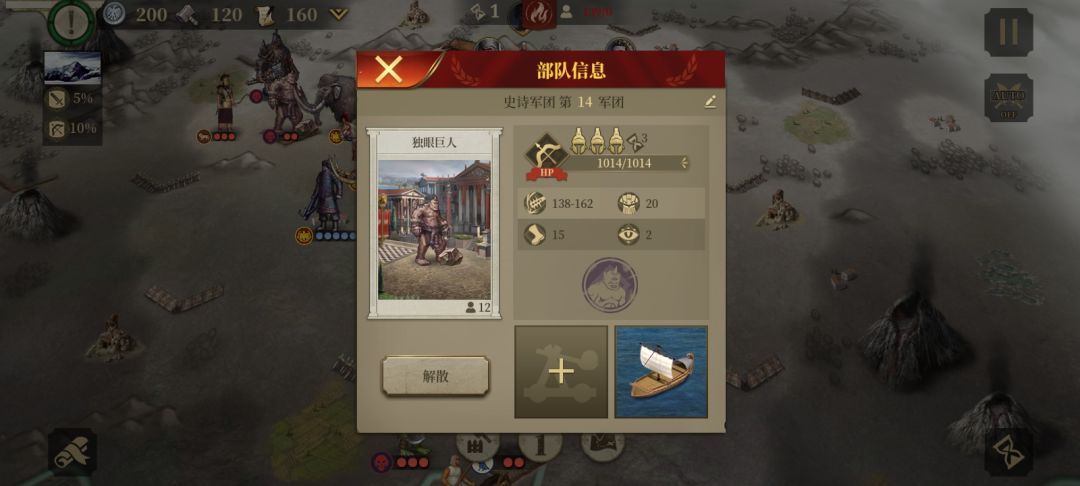Adjust HP using the stepper arrows
This screenshot has height=486, width=1080.
684,163
